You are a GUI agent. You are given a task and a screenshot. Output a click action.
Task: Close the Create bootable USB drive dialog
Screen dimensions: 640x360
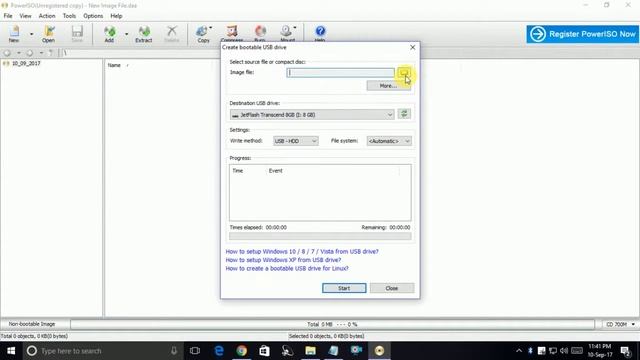[413, 47]
